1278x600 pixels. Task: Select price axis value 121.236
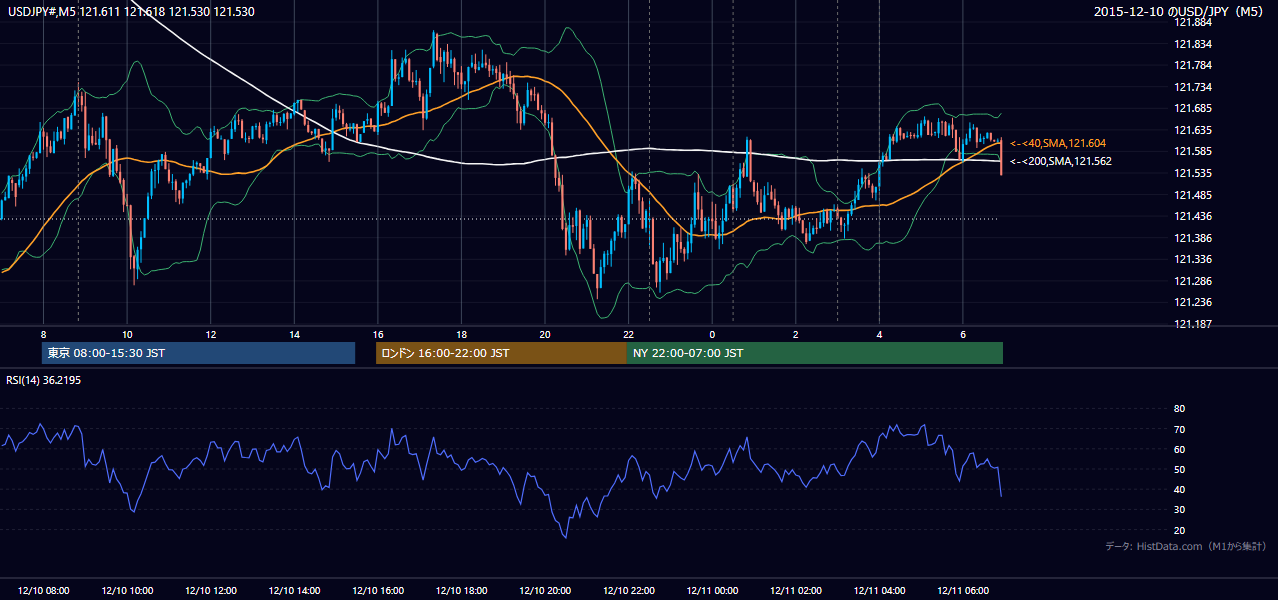1194,302
